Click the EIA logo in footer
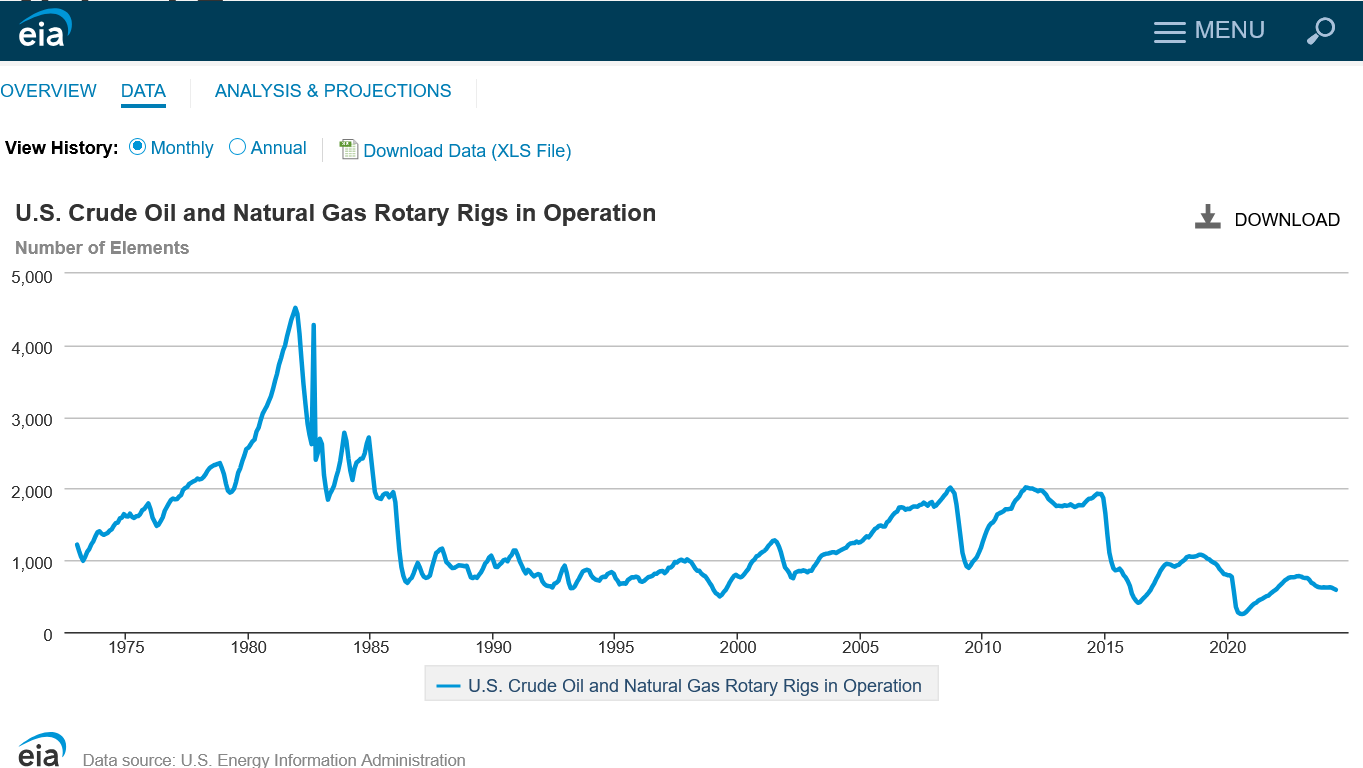Viewport: 1363px width, 768px height. click(x=41, y=751)
